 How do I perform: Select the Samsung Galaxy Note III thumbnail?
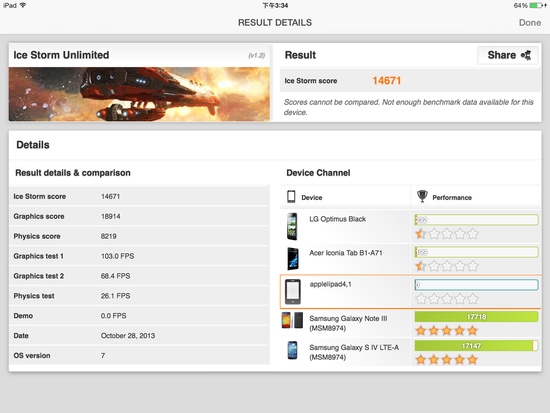coord(292,320)
